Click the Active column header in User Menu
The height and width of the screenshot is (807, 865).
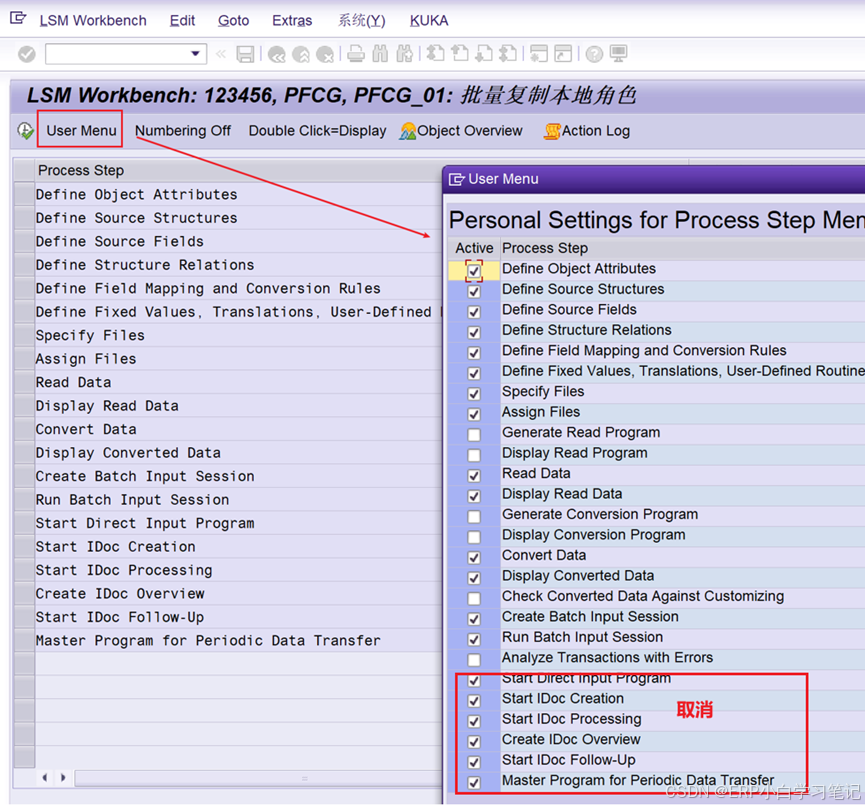[x=474, y=248]
